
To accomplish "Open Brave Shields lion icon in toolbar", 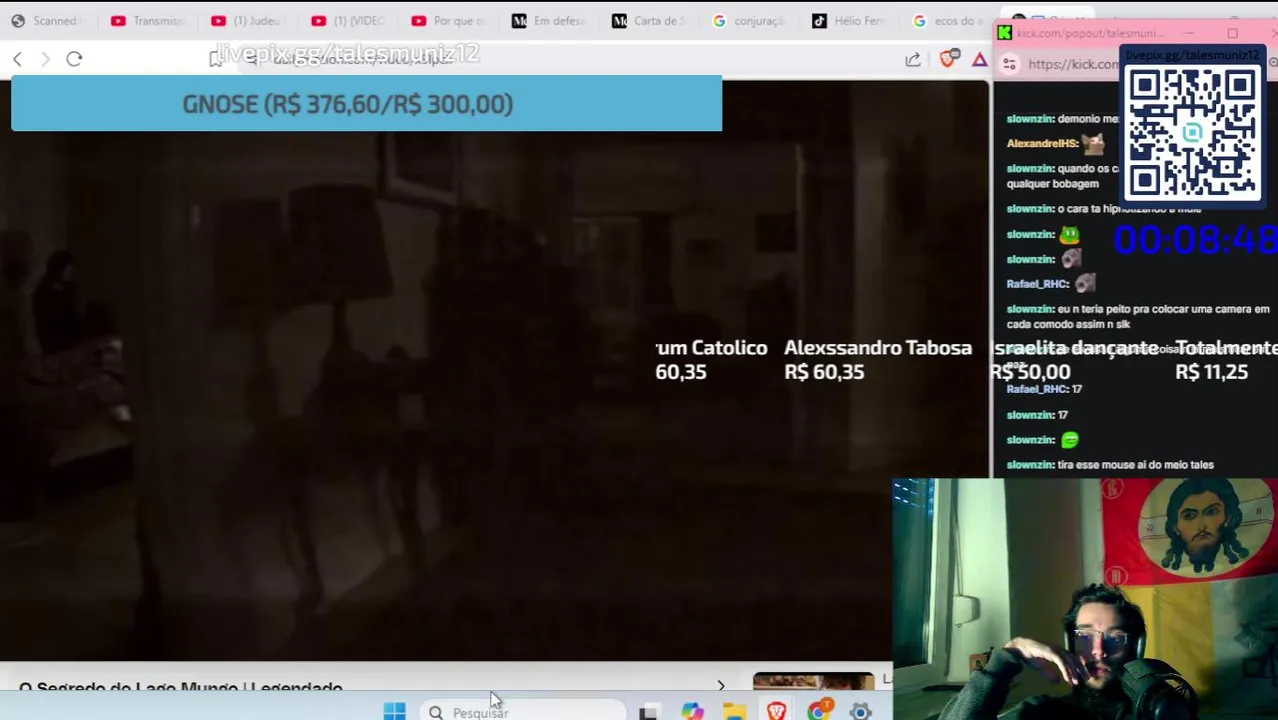I will point(948,60).
